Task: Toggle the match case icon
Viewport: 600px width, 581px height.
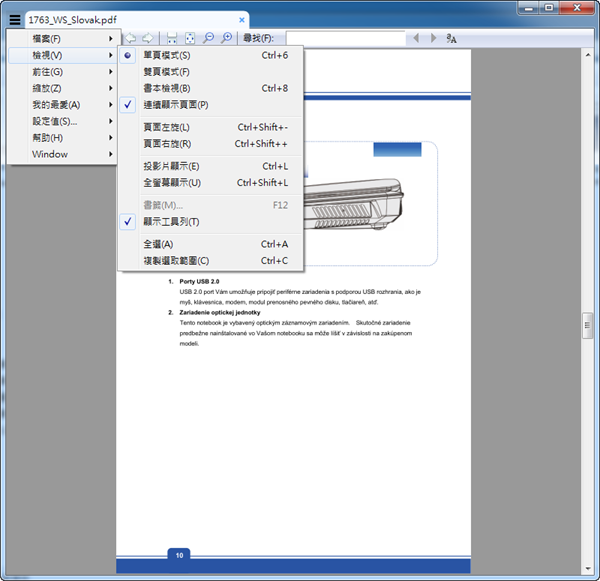Action: (x=451, y=38)
